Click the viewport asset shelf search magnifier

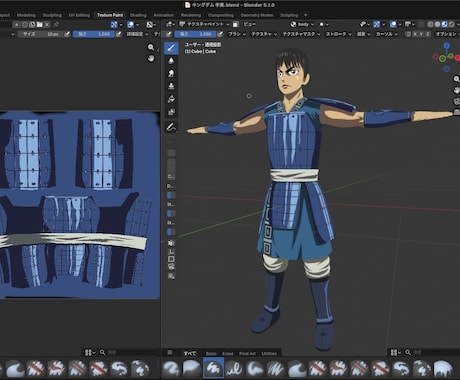tap(408, 352)
